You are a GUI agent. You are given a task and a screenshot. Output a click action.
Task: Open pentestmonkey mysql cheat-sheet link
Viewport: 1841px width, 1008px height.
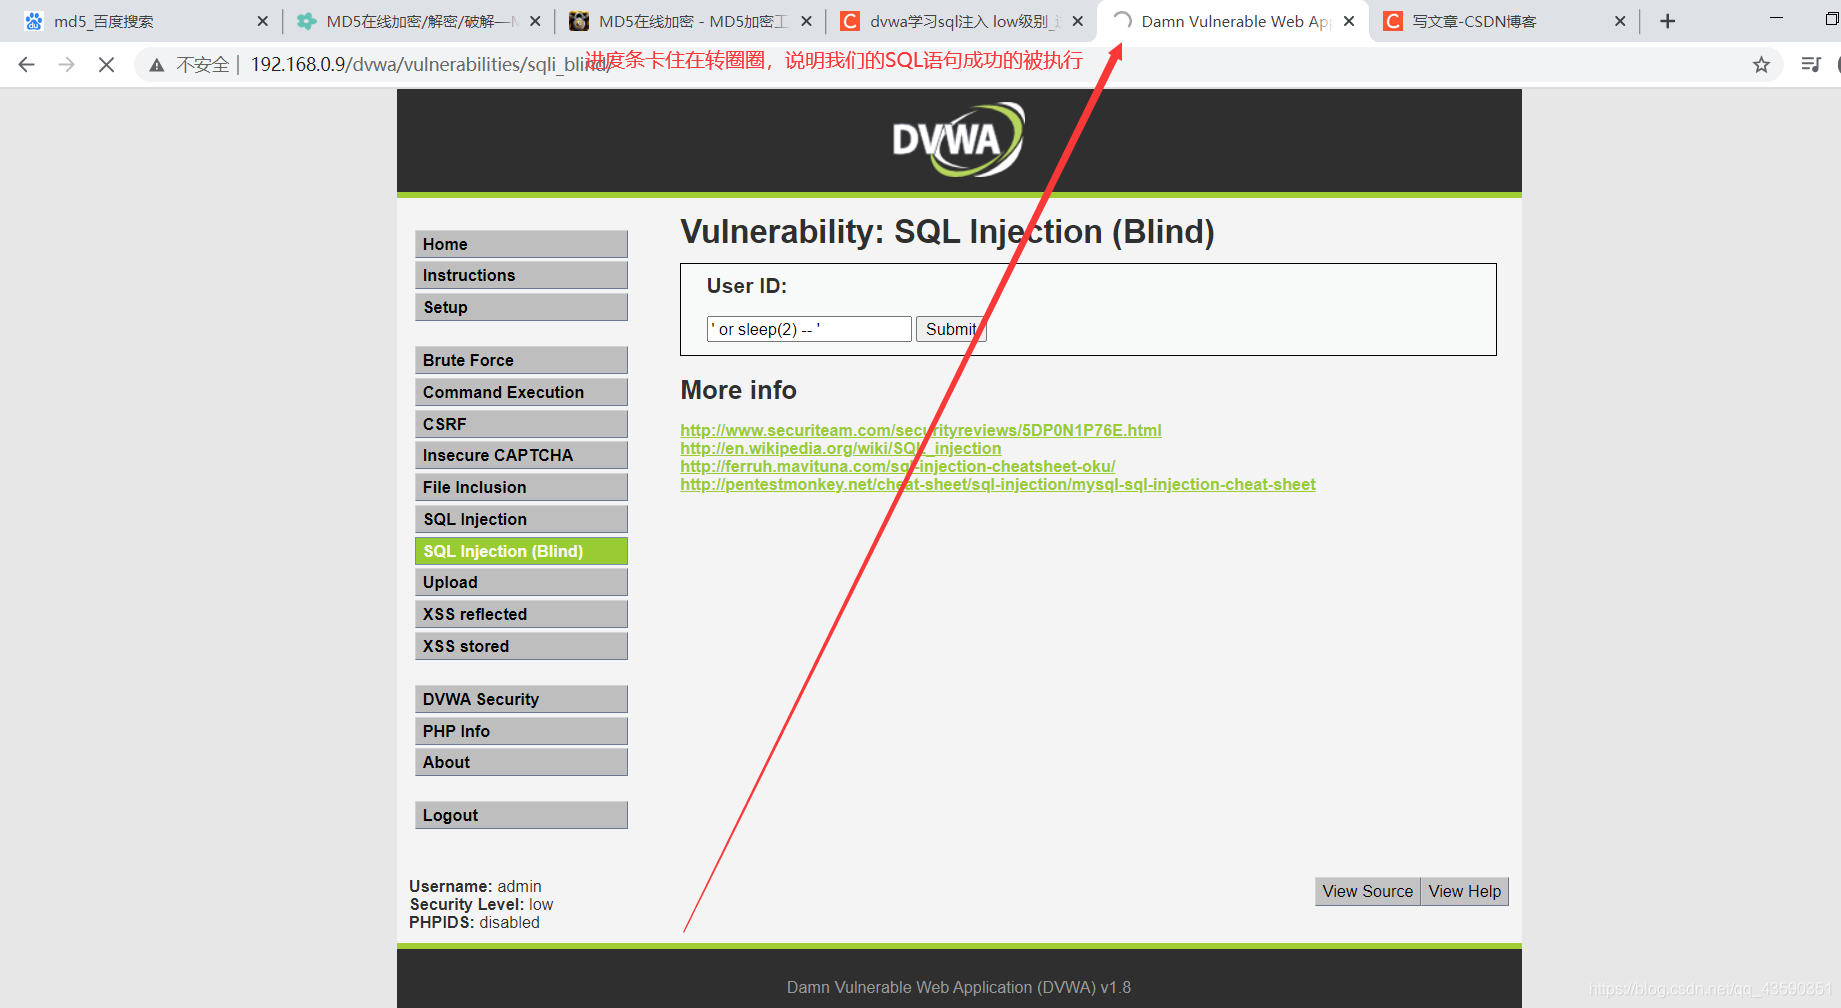998,484
